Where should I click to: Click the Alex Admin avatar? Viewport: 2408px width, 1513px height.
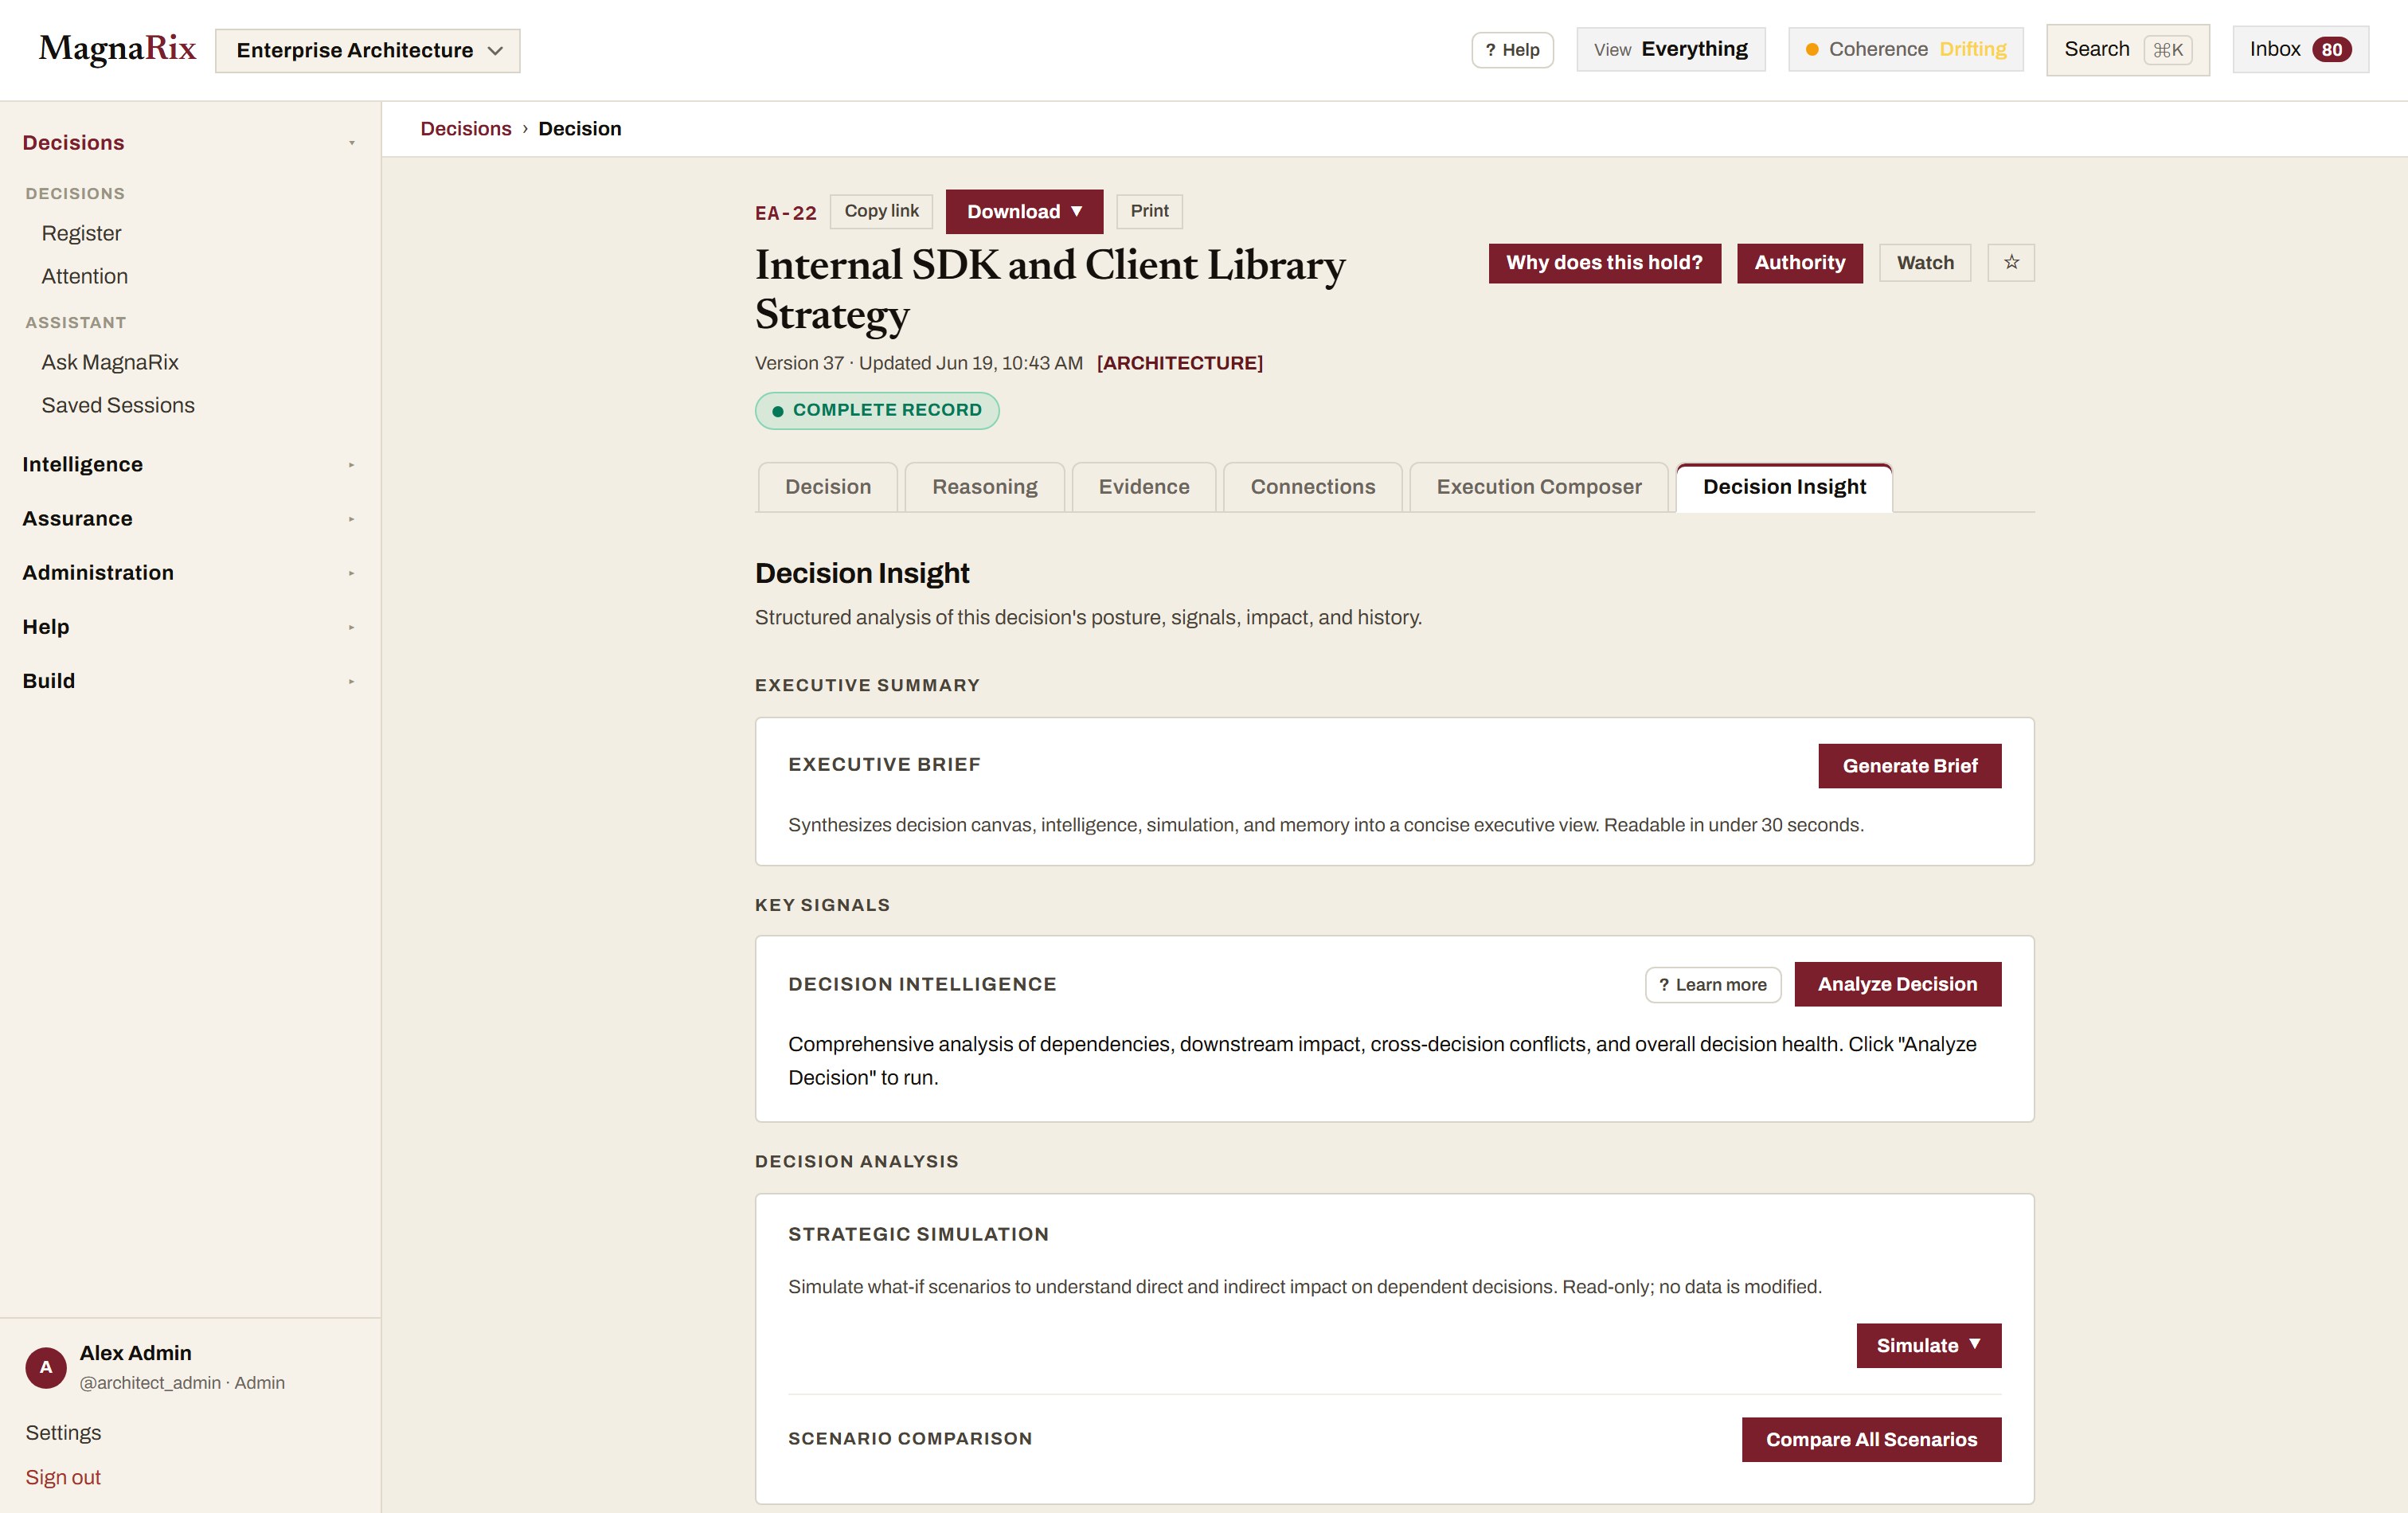click(46, 1367)
